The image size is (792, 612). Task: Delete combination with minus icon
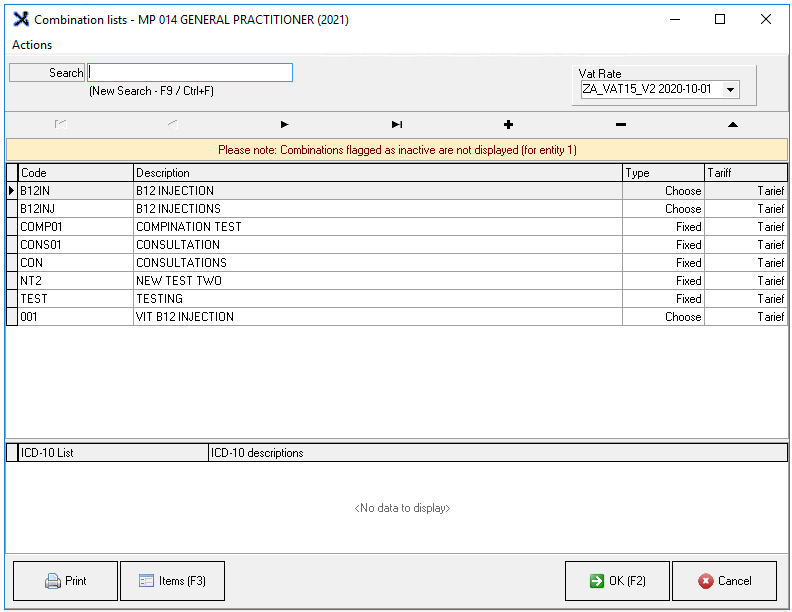click(x=621, y=124)
